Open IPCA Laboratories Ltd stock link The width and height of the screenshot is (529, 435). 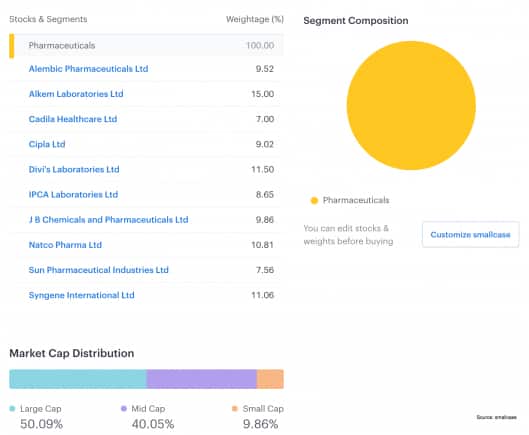click(x=73, y=195)
